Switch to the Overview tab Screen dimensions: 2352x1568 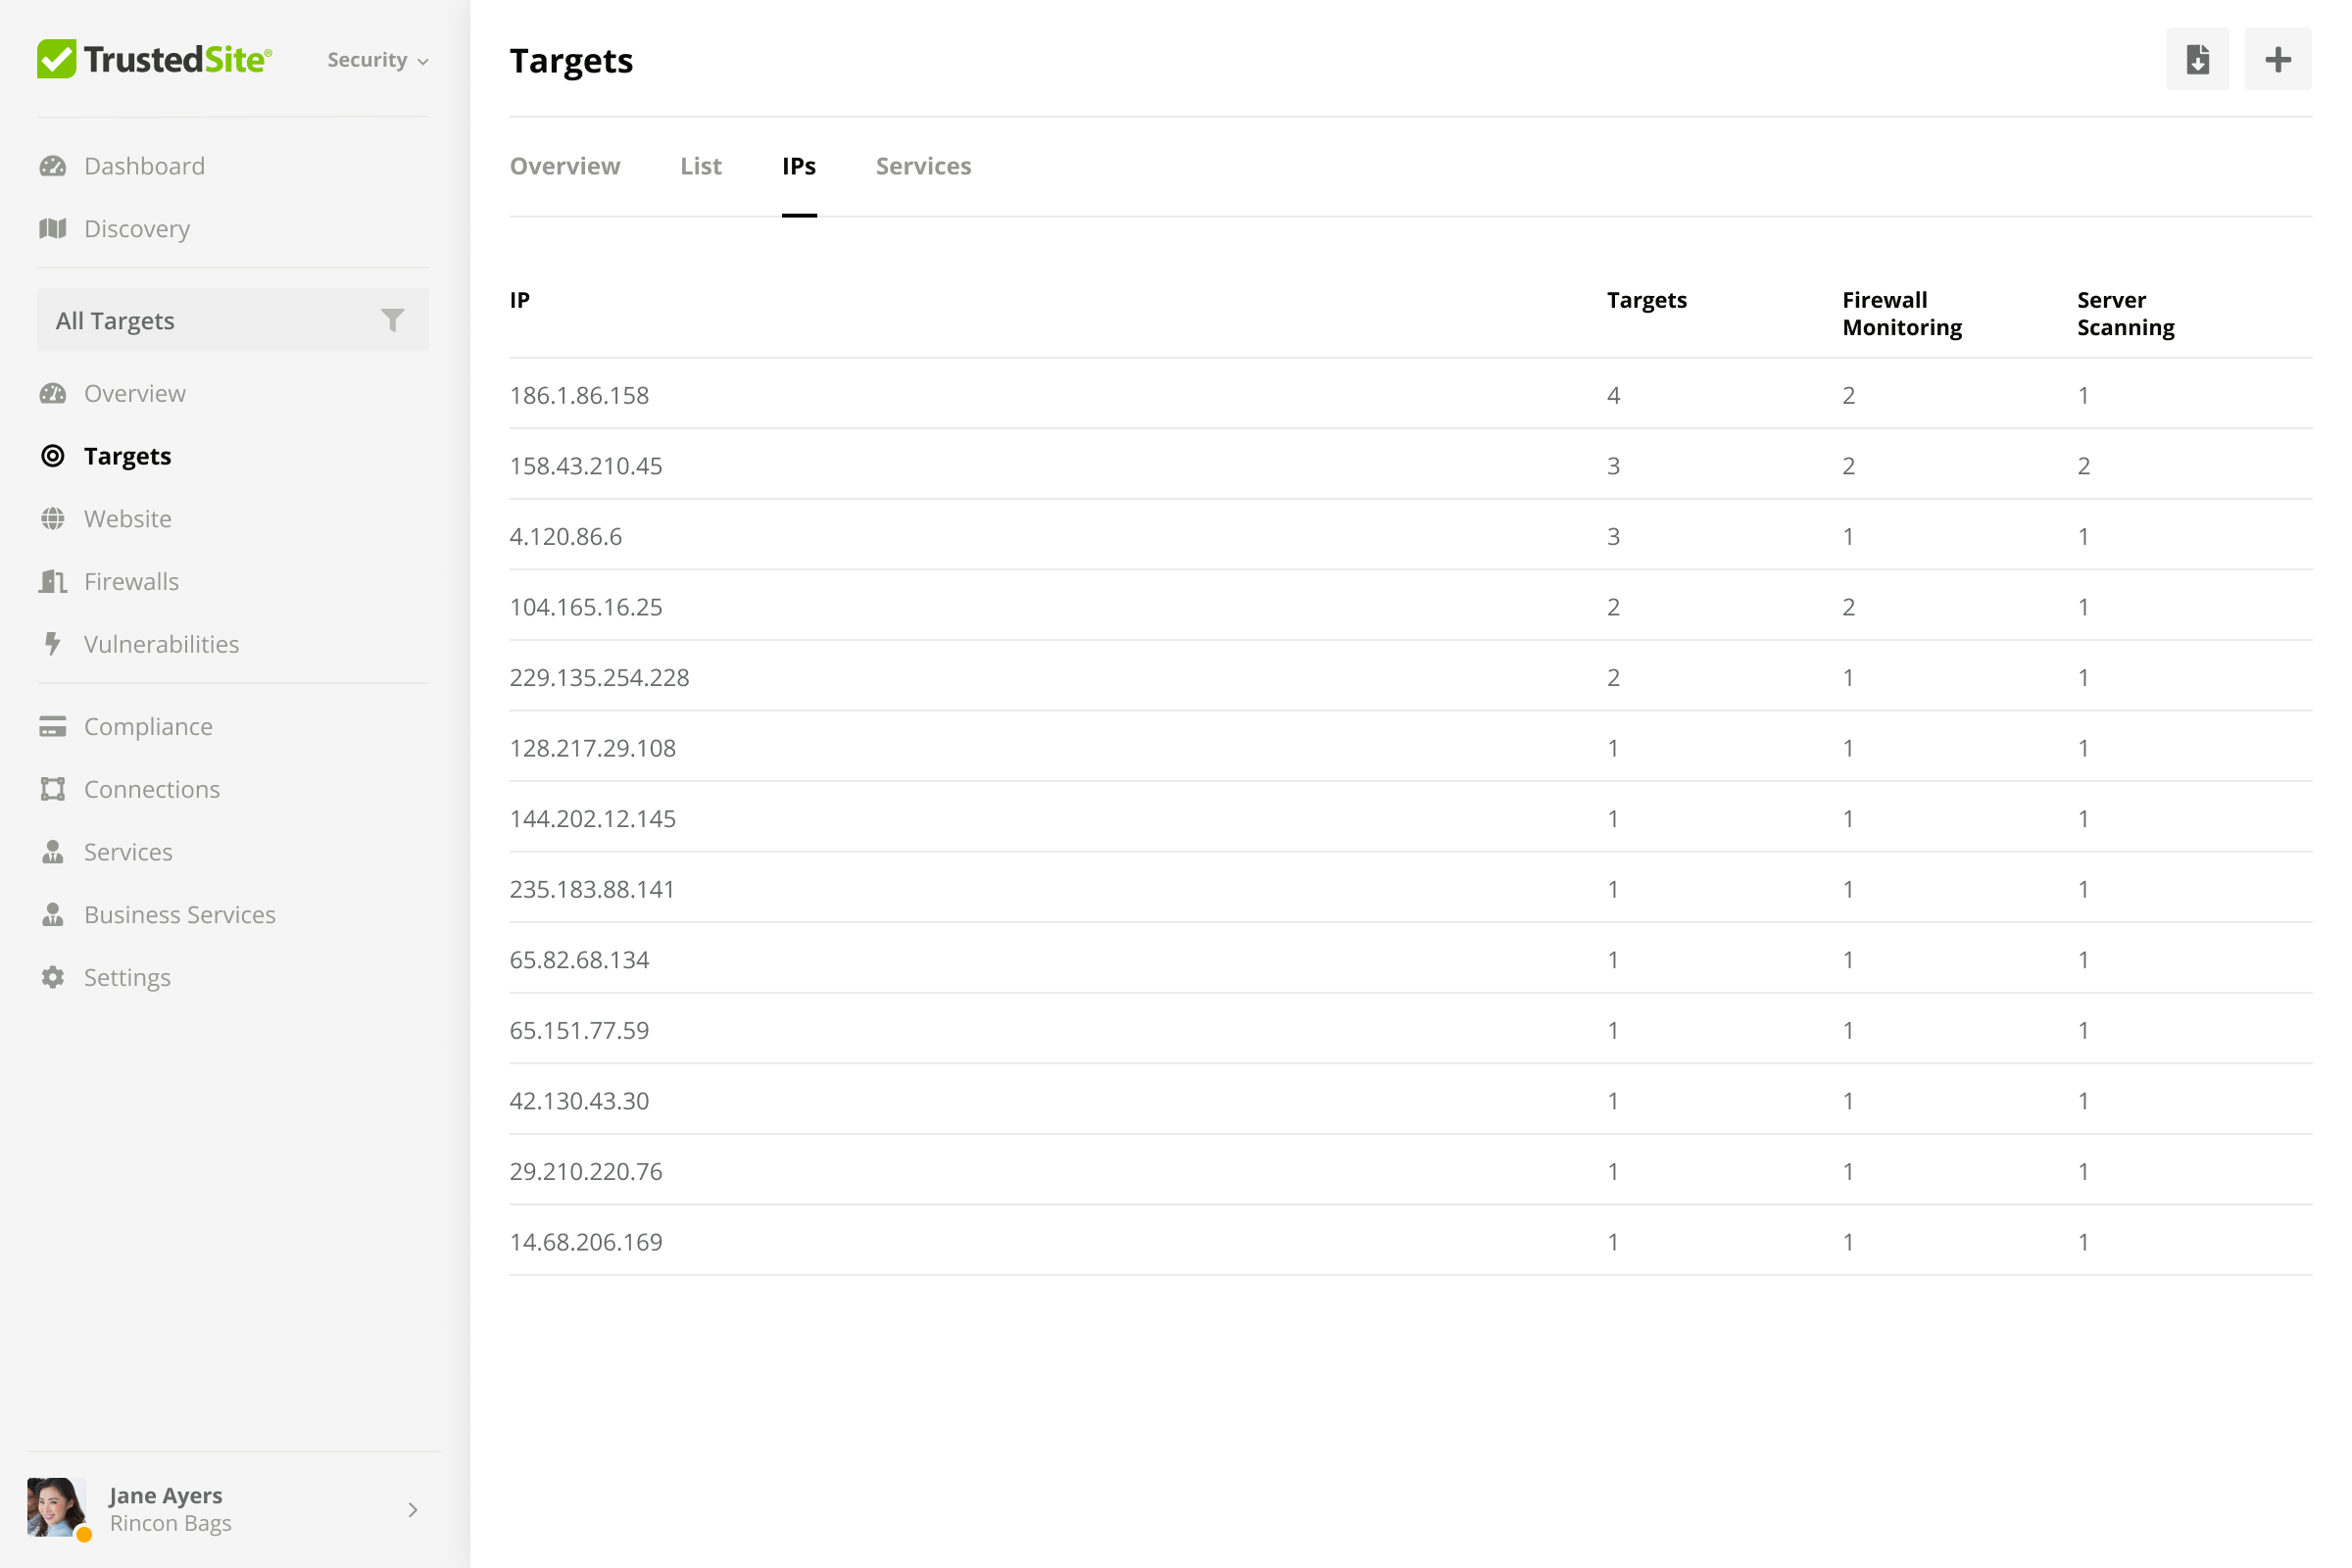pyautogui.click(x=565, y=166)
